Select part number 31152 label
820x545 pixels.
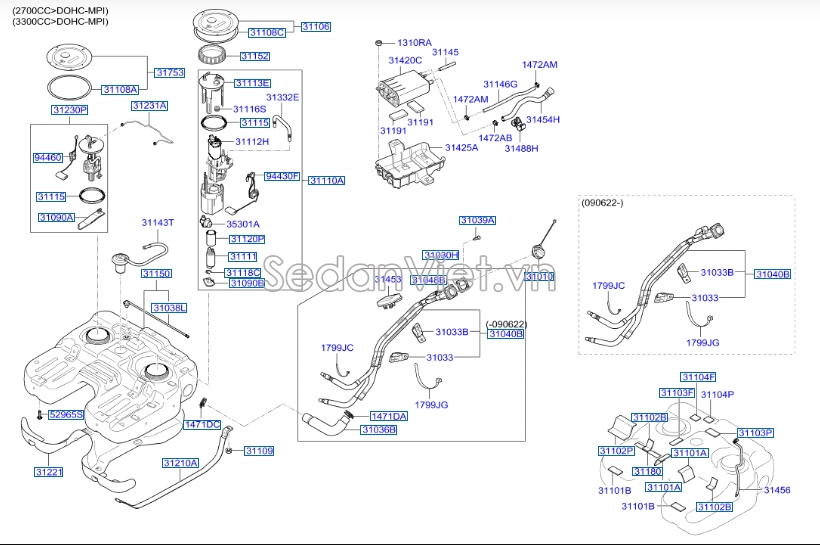pos(255,57)
